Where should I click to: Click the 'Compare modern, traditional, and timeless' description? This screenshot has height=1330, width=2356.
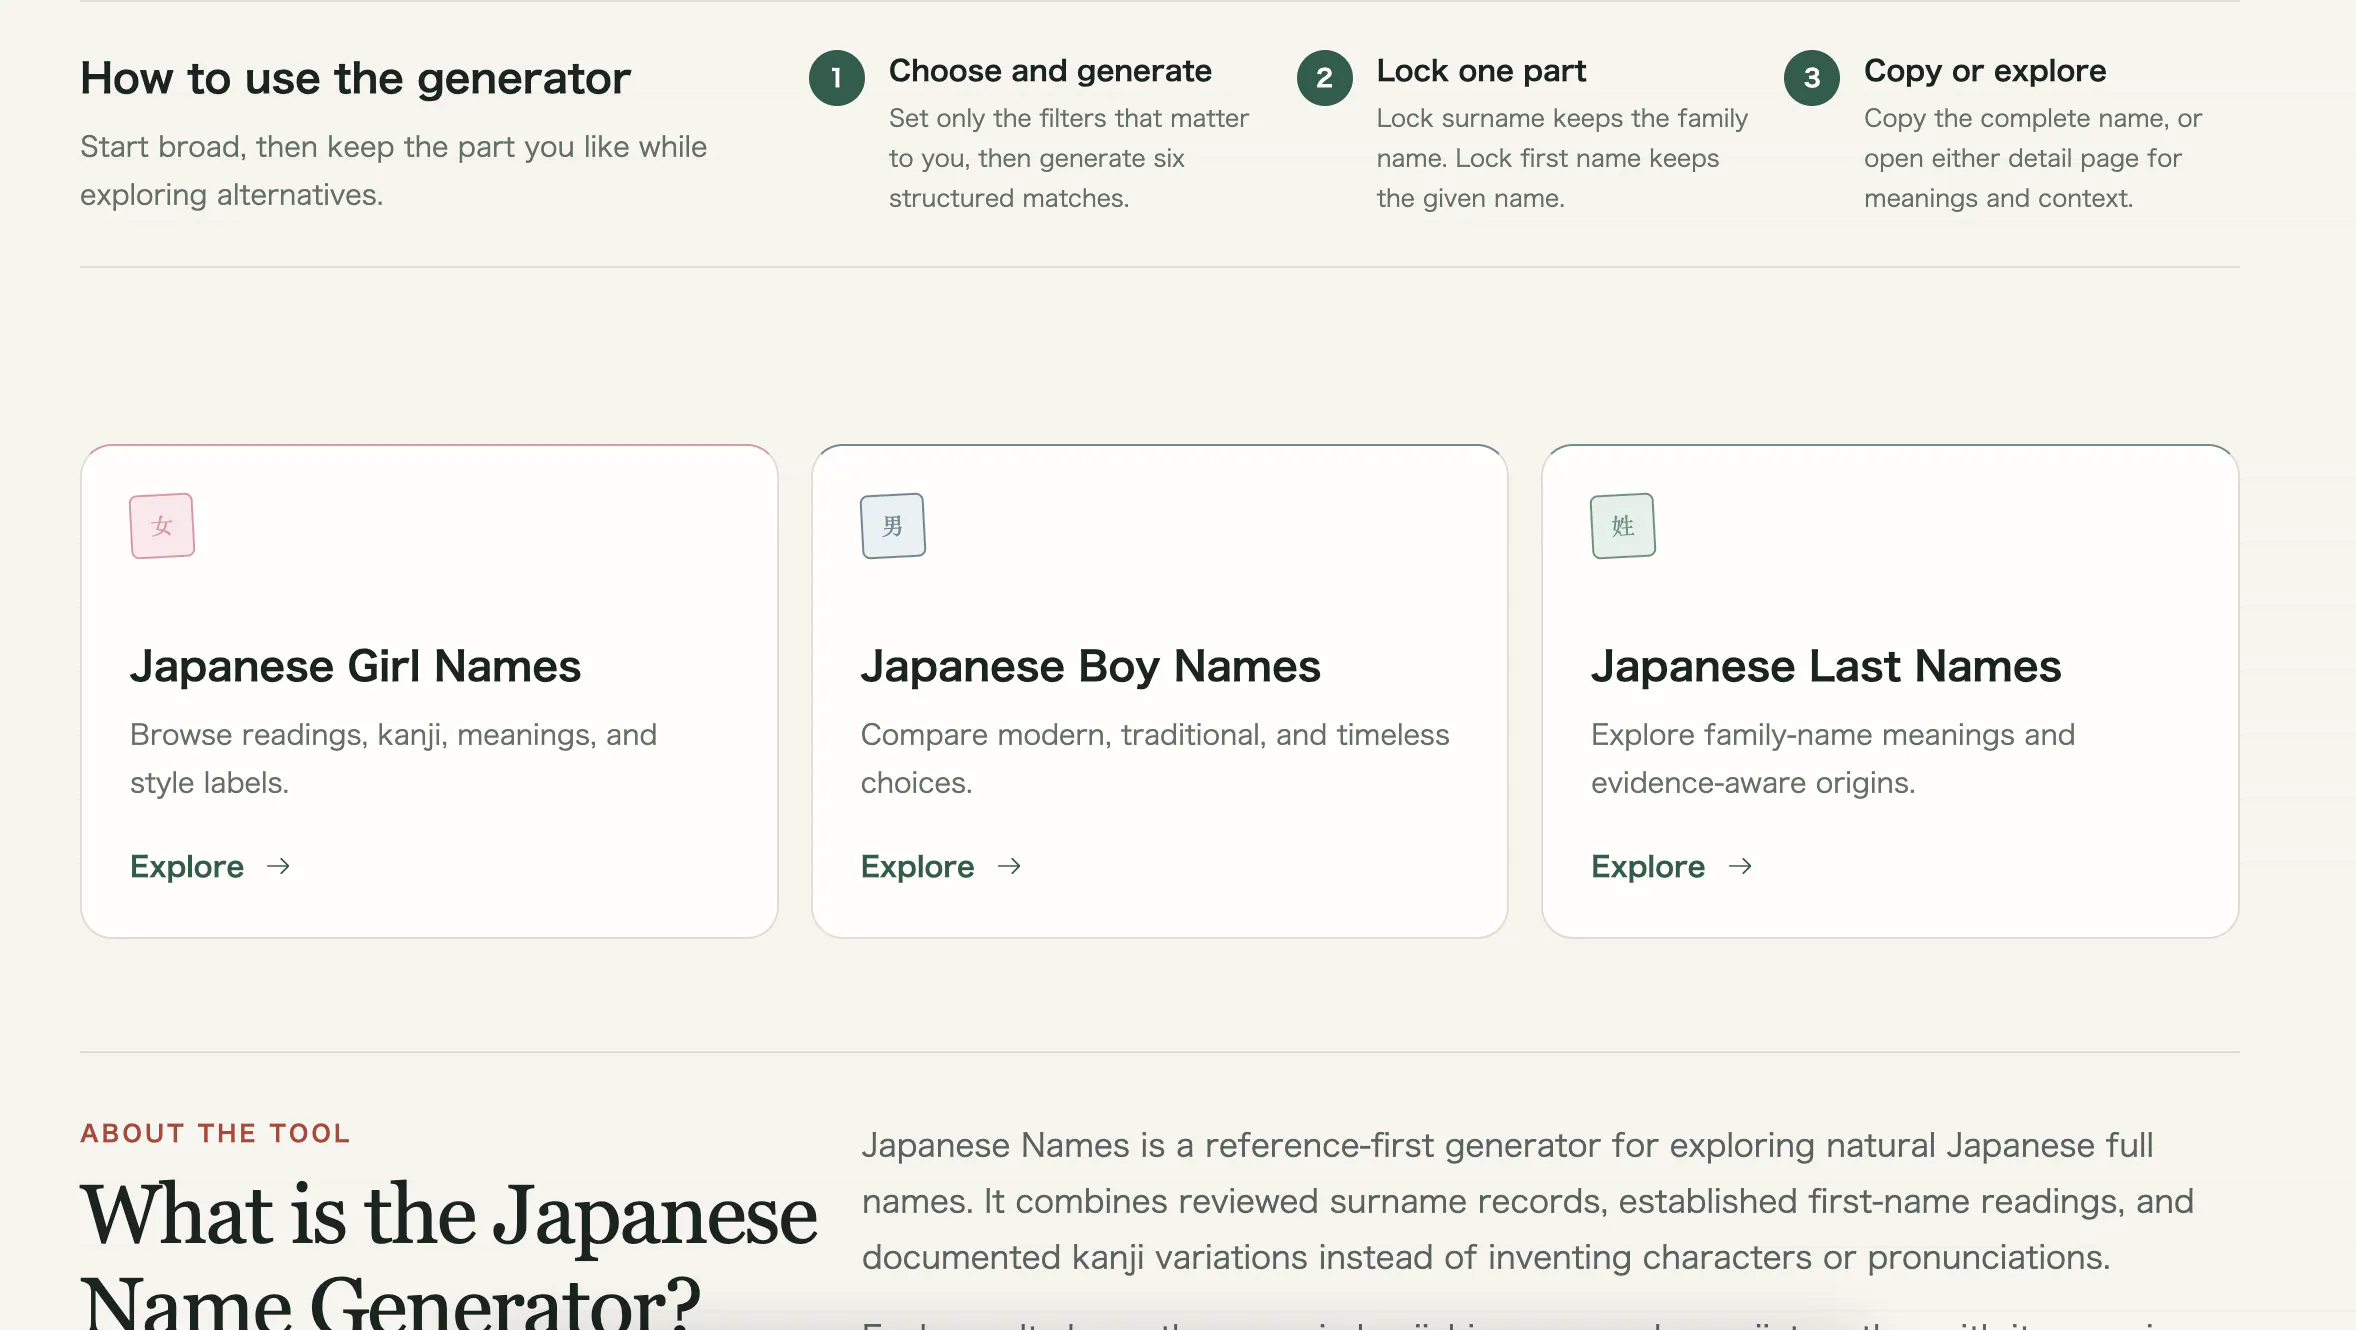[x=1155, y=758]
